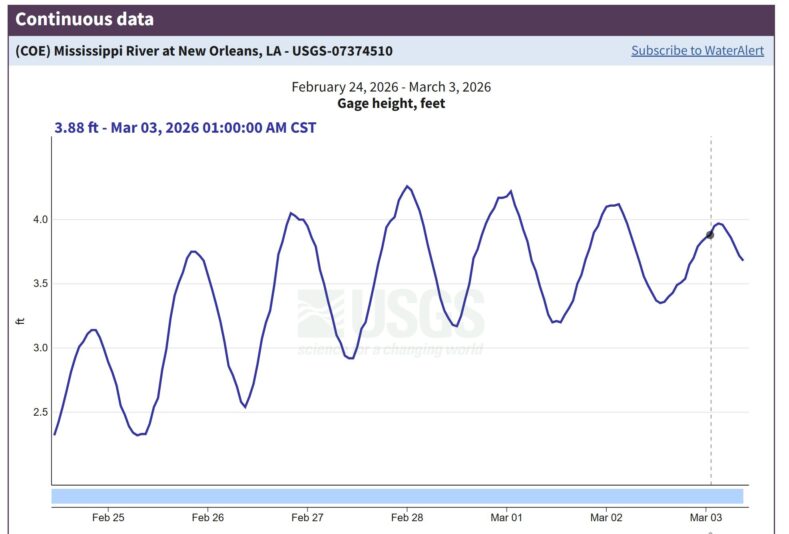Click the 'ft' y-axis unit label

pyautogui.click(x=20, y=319)
